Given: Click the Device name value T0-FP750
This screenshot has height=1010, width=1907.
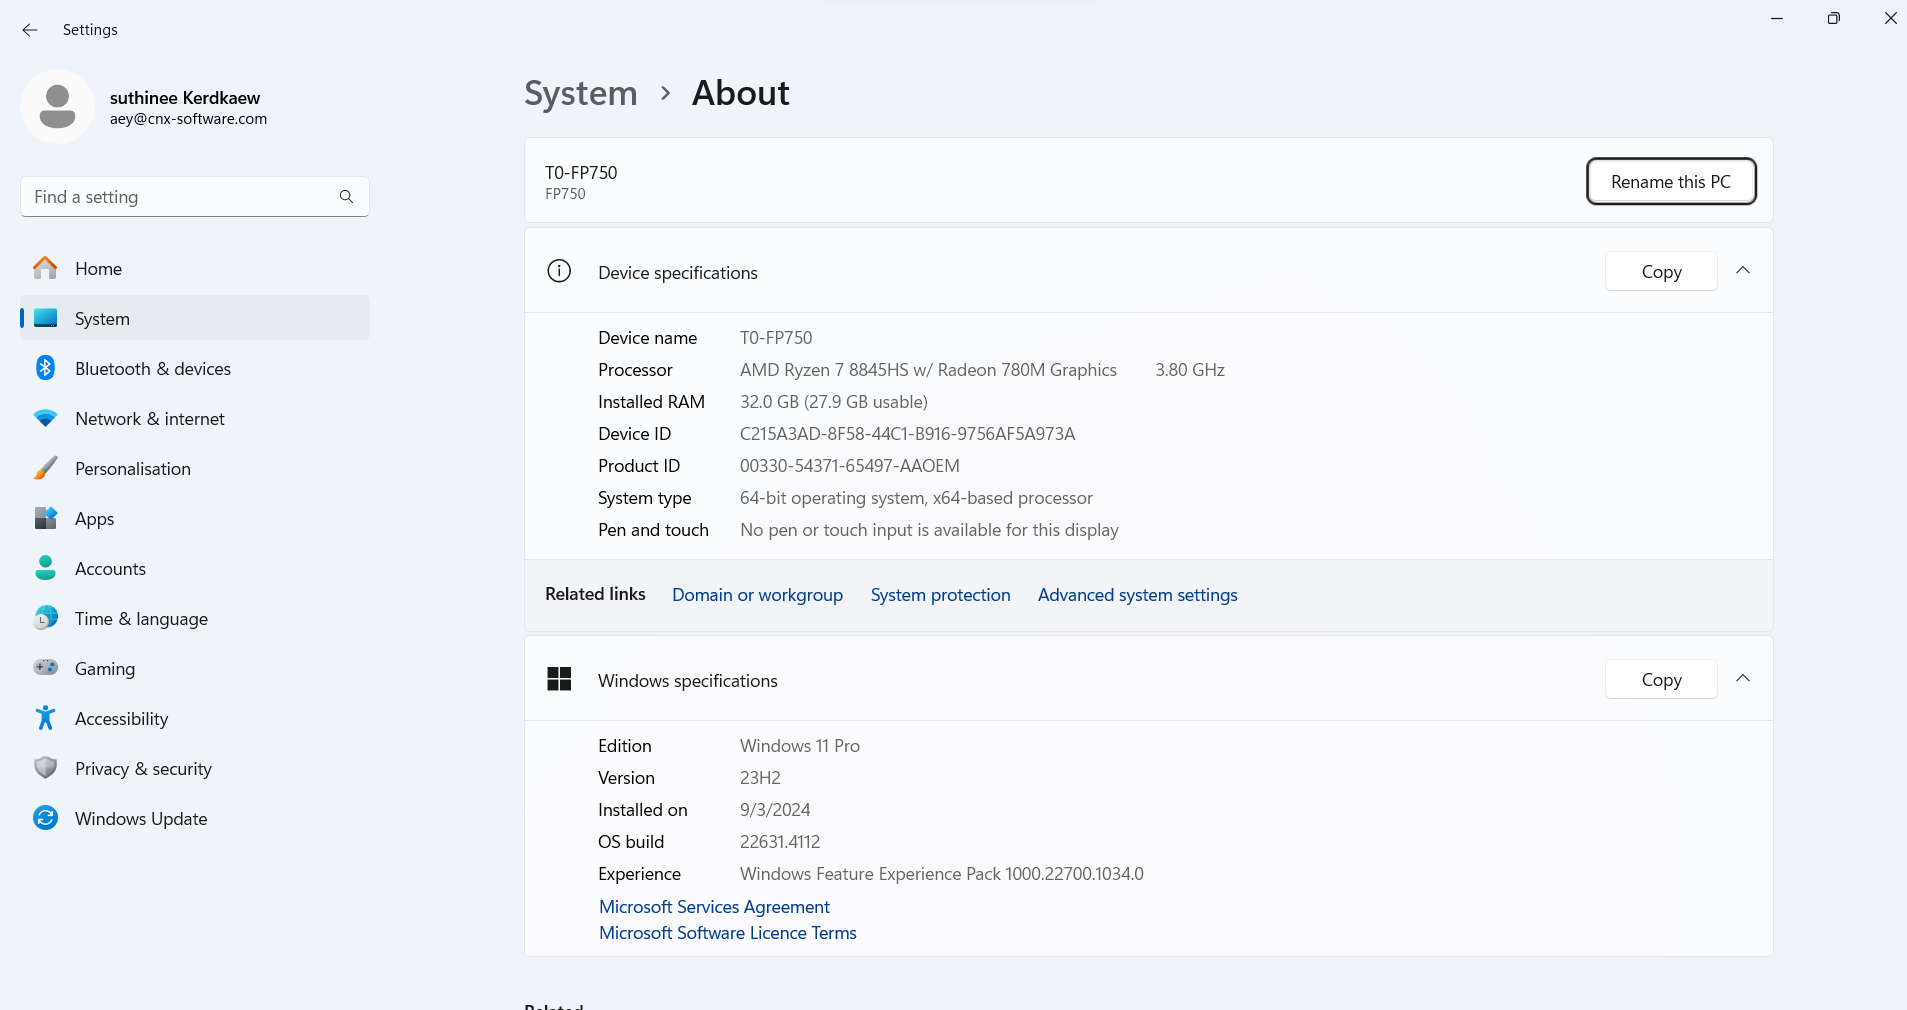Looking at the screenshot, I should [776, 337].
